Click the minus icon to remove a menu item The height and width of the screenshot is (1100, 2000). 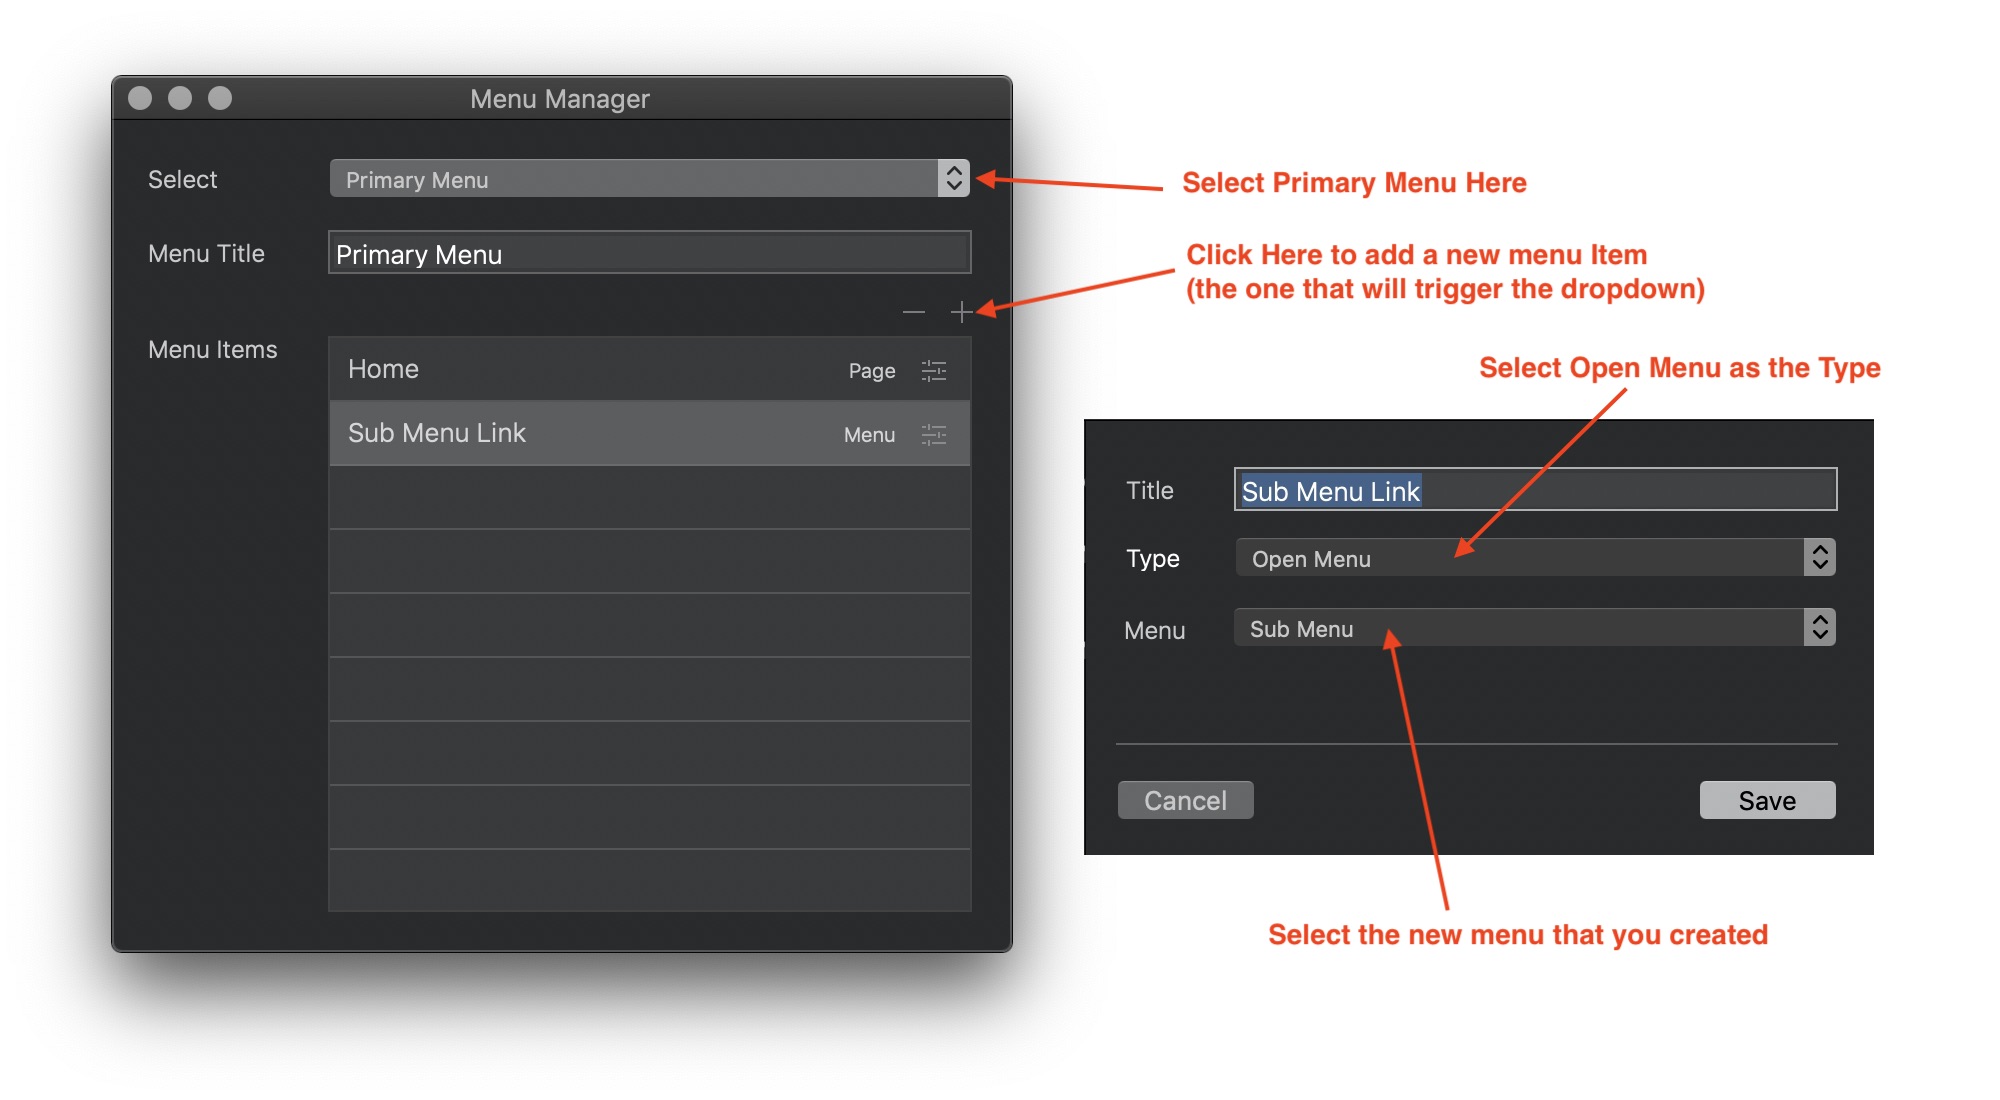pyautogui.click(x=913, y=313)
